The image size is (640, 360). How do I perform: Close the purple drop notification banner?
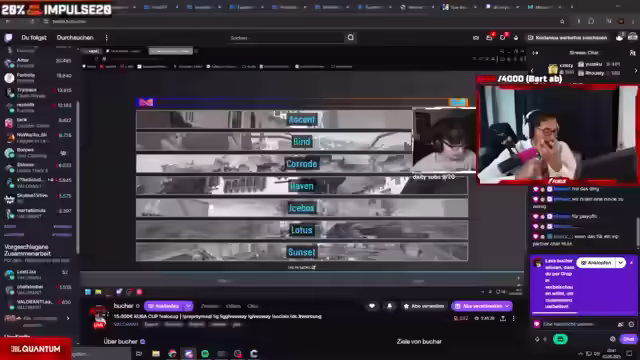[x=631, y=262]
